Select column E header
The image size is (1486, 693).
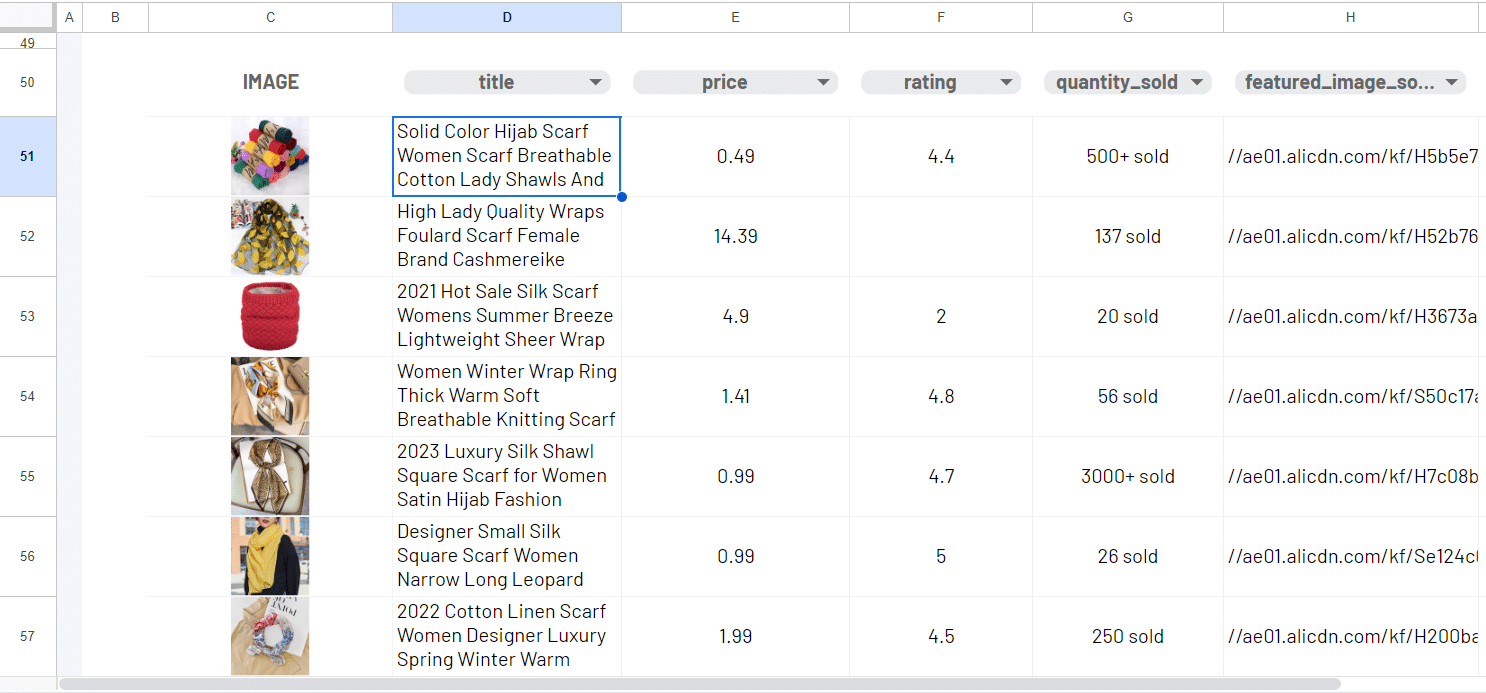(735, 17)
